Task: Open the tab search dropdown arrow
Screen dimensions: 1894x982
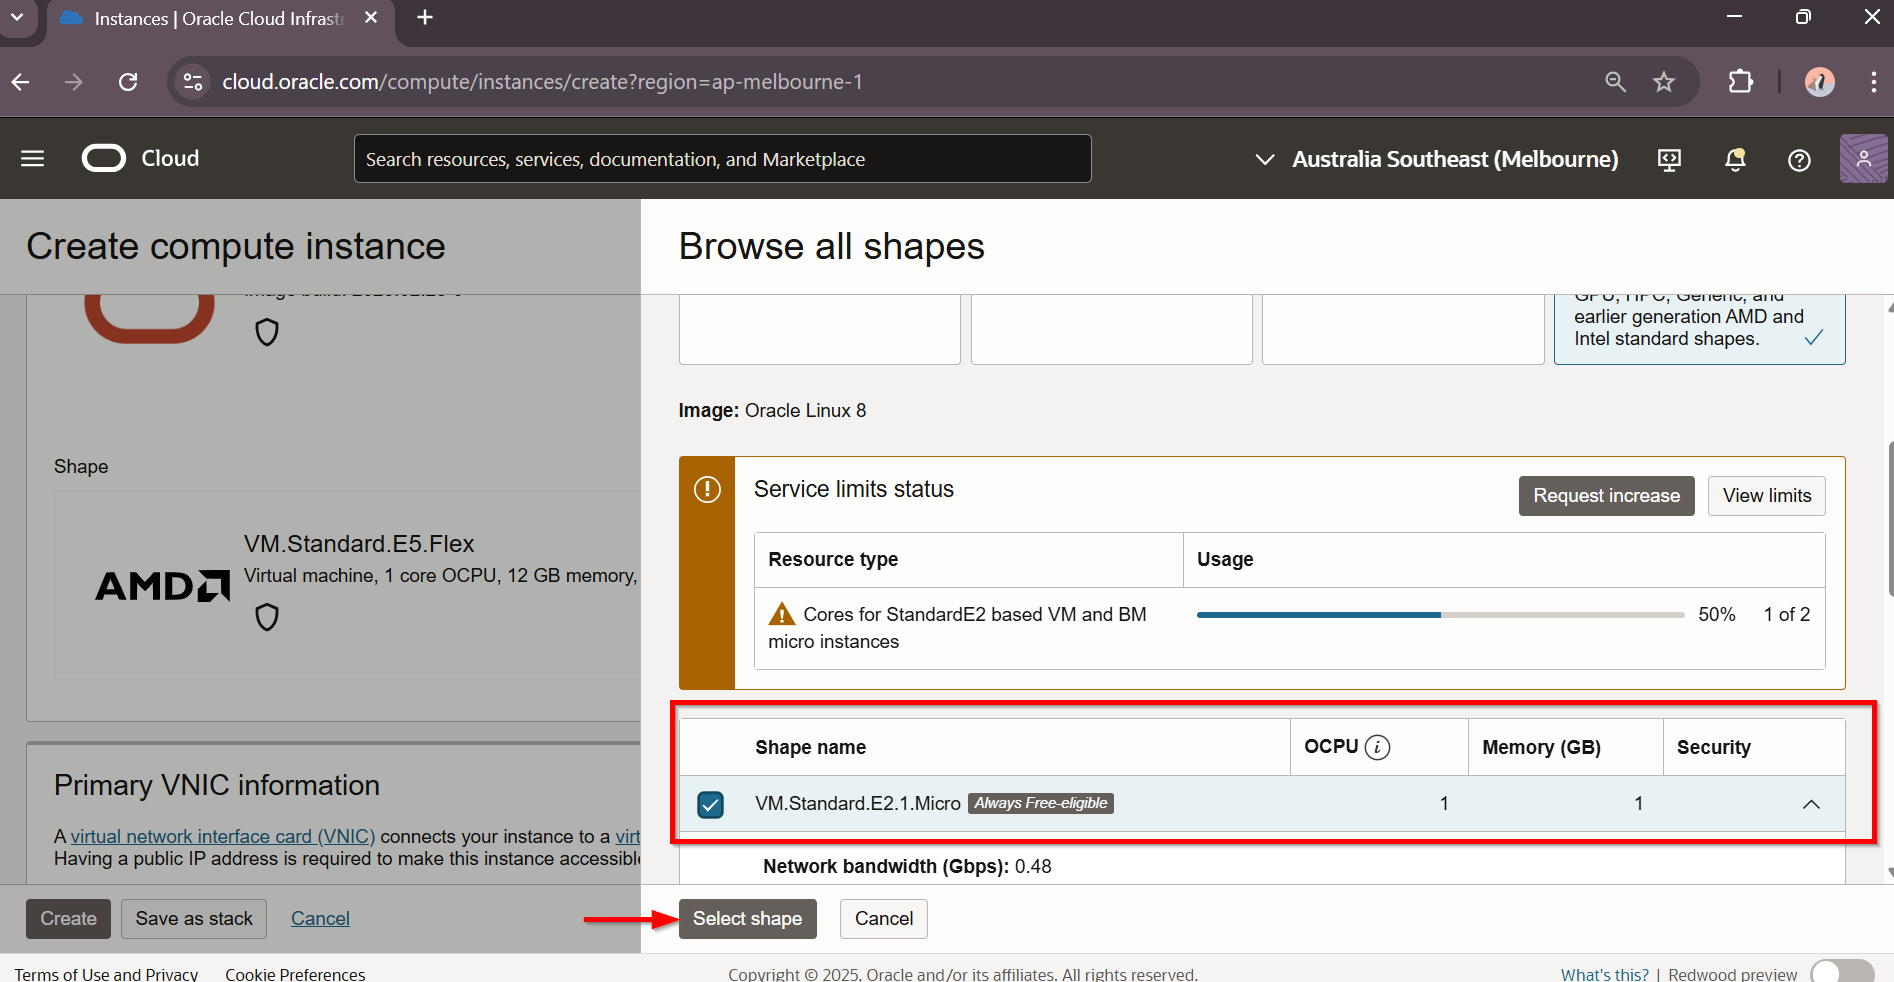Action: pos(17,18)
